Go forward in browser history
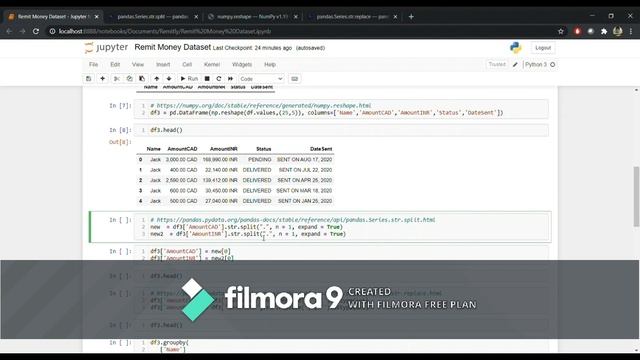Image resolution: width=640 pixels, height=360 pixels. (22, 31)
